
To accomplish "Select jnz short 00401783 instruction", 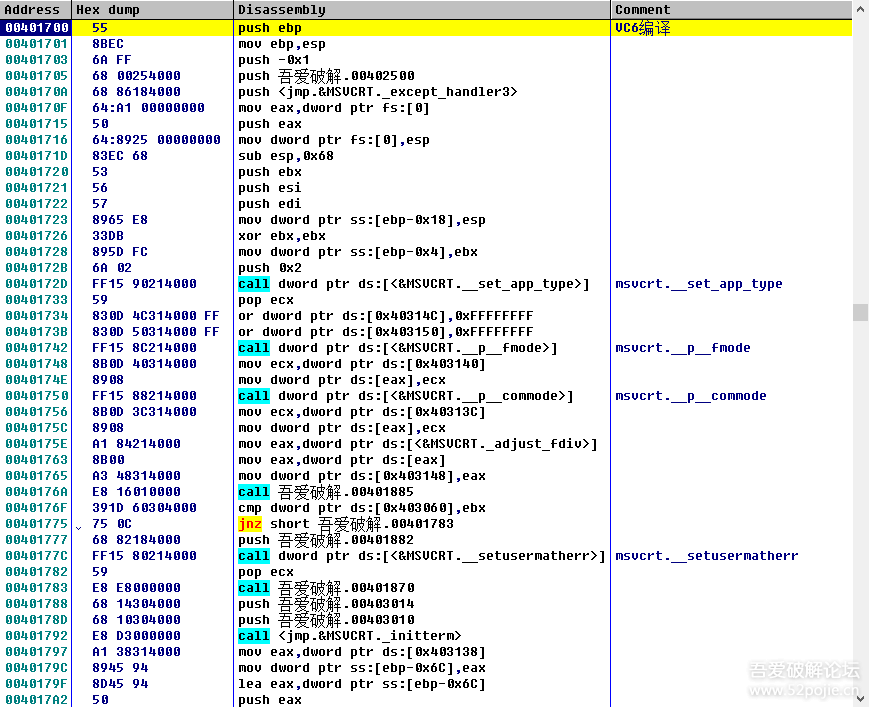I will point(346,525).
